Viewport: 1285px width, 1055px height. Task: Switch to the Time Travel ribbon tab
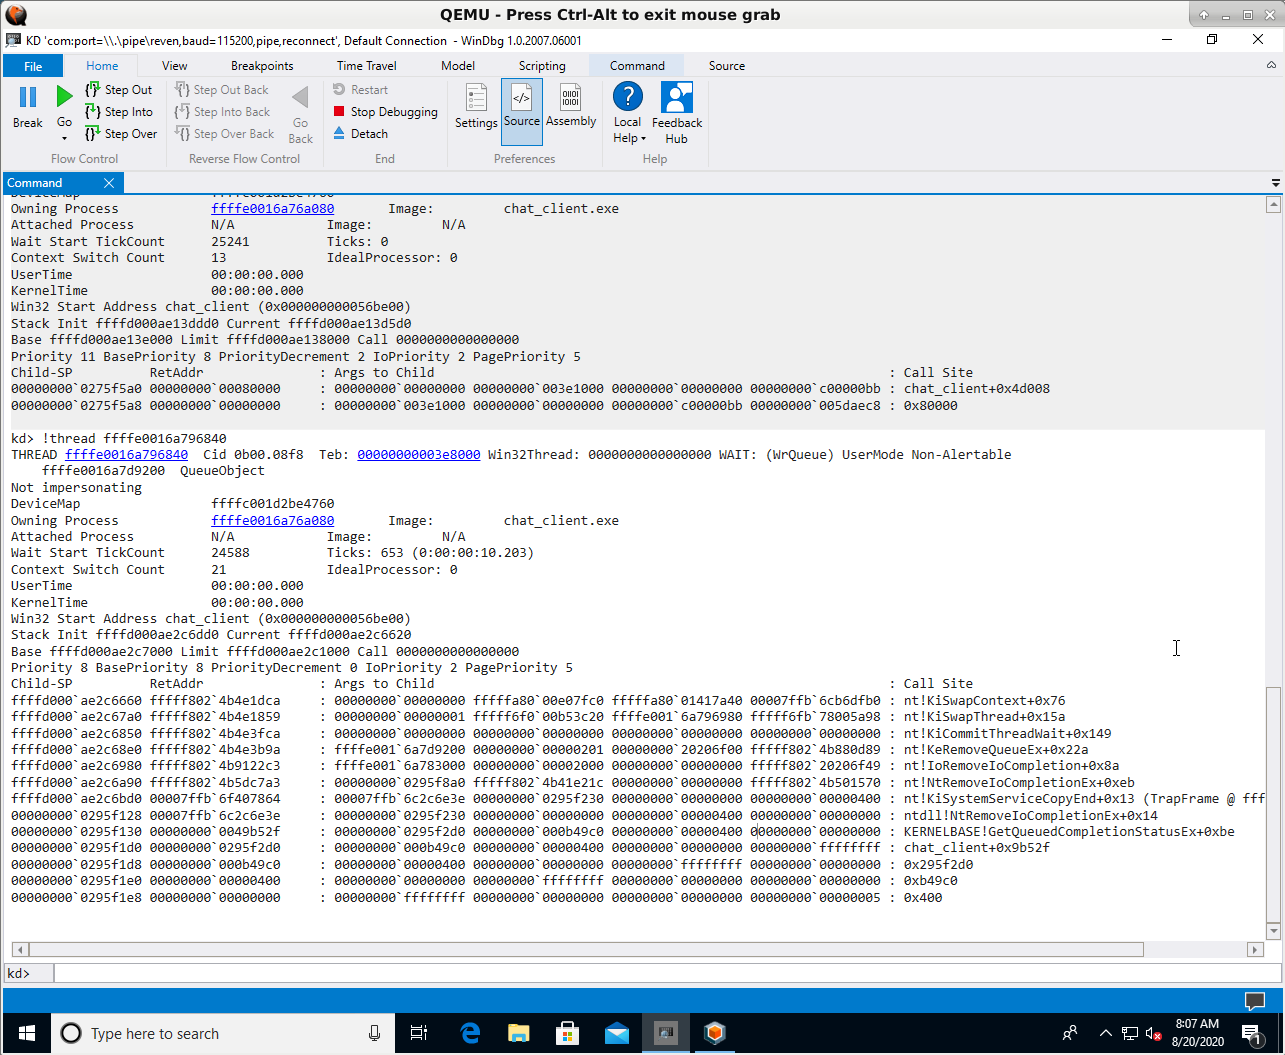[367, 66]
